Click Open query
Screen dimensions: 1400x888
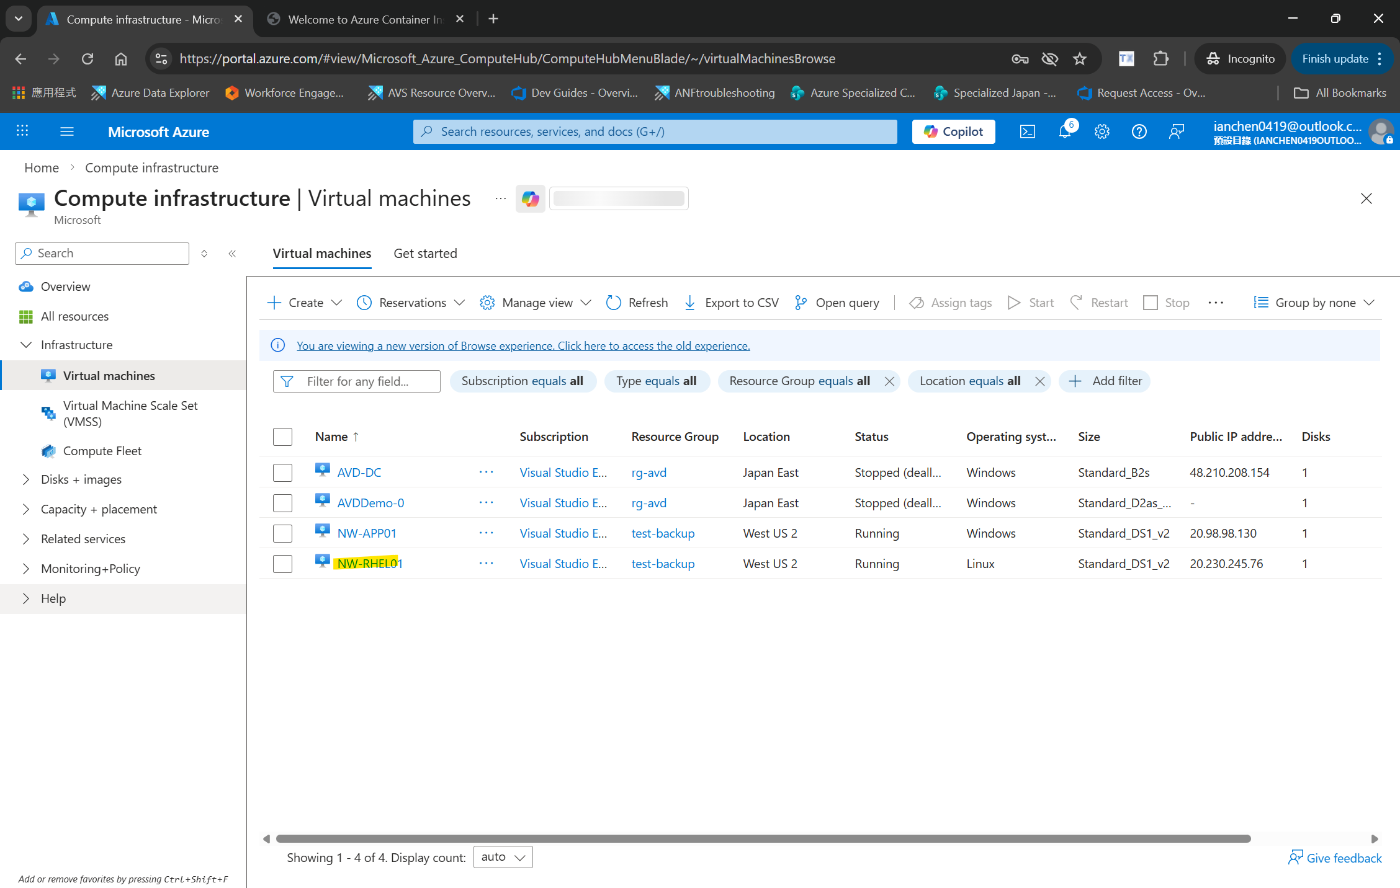(837, 302)
